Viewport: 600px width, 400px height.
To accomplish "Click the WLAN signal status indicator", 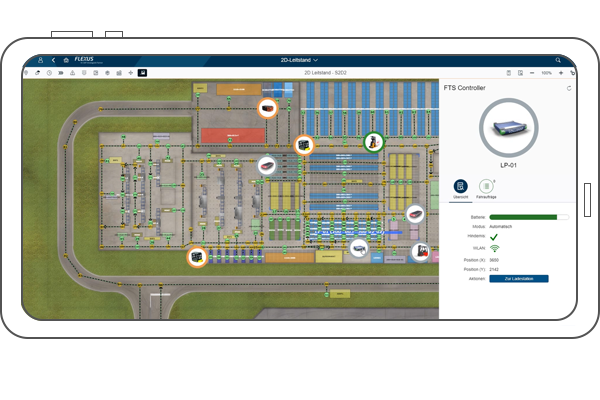I will point(494,247).
